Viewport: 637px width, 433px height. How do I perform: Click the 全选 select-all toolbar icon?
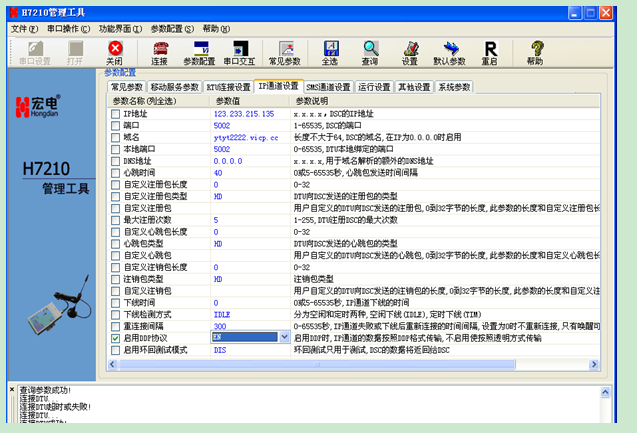[329, 51]
